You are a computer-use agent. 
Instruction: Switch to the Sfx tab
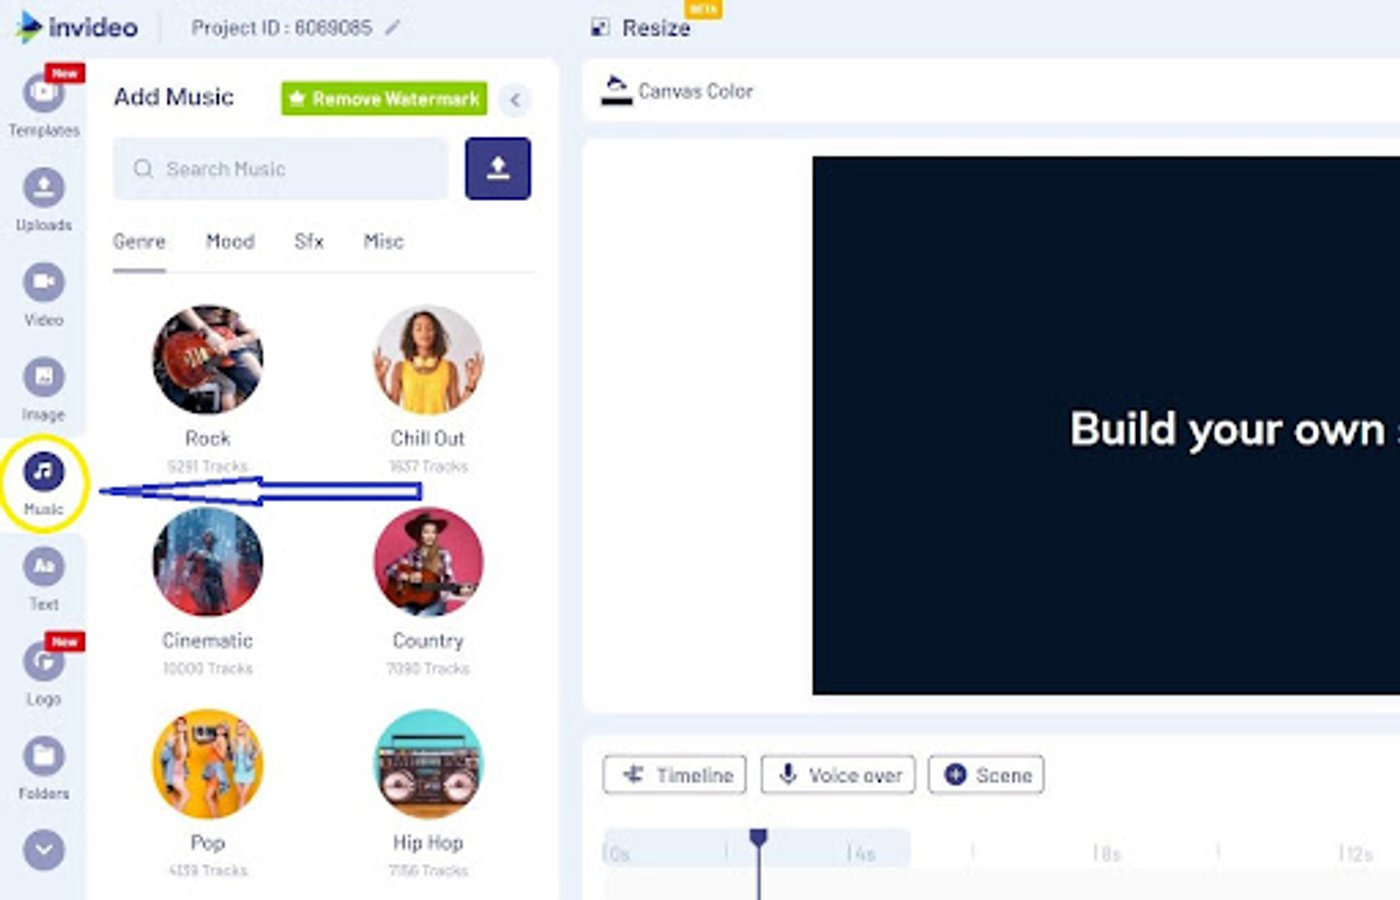coord(308,241)
